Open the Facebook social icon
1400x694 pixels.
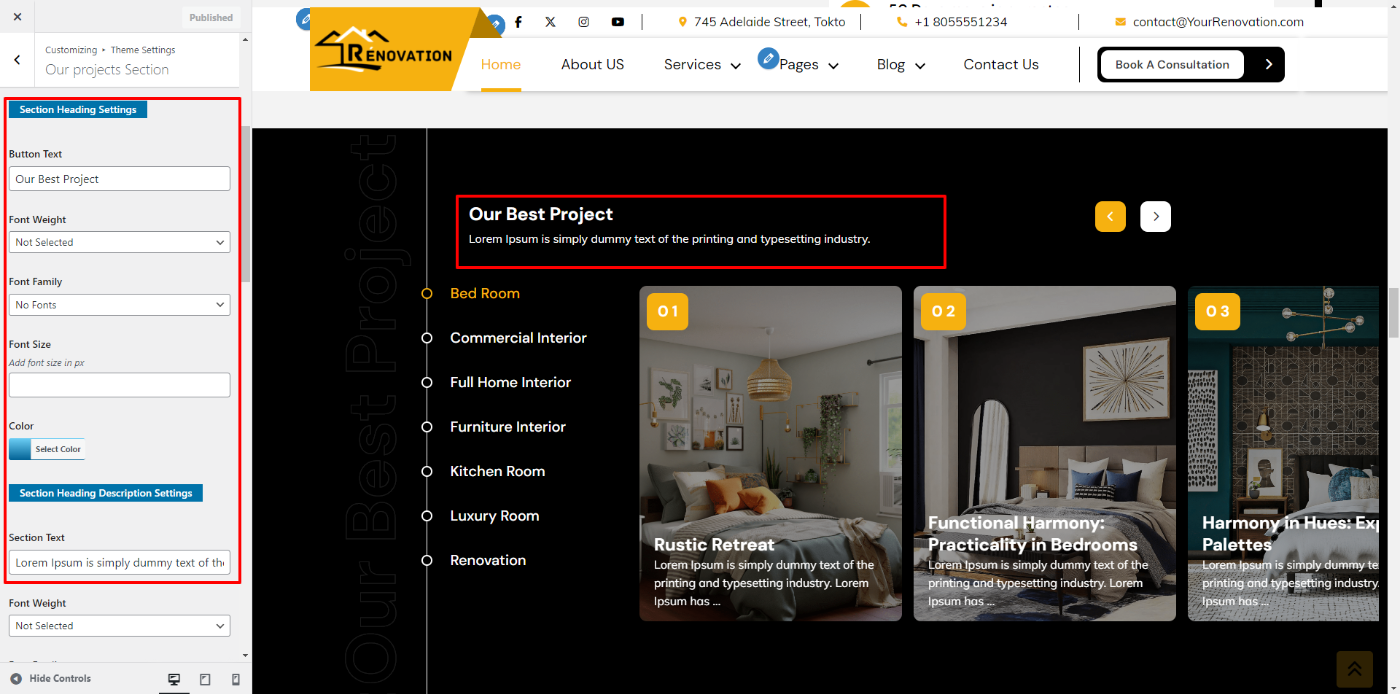(518, 22)
